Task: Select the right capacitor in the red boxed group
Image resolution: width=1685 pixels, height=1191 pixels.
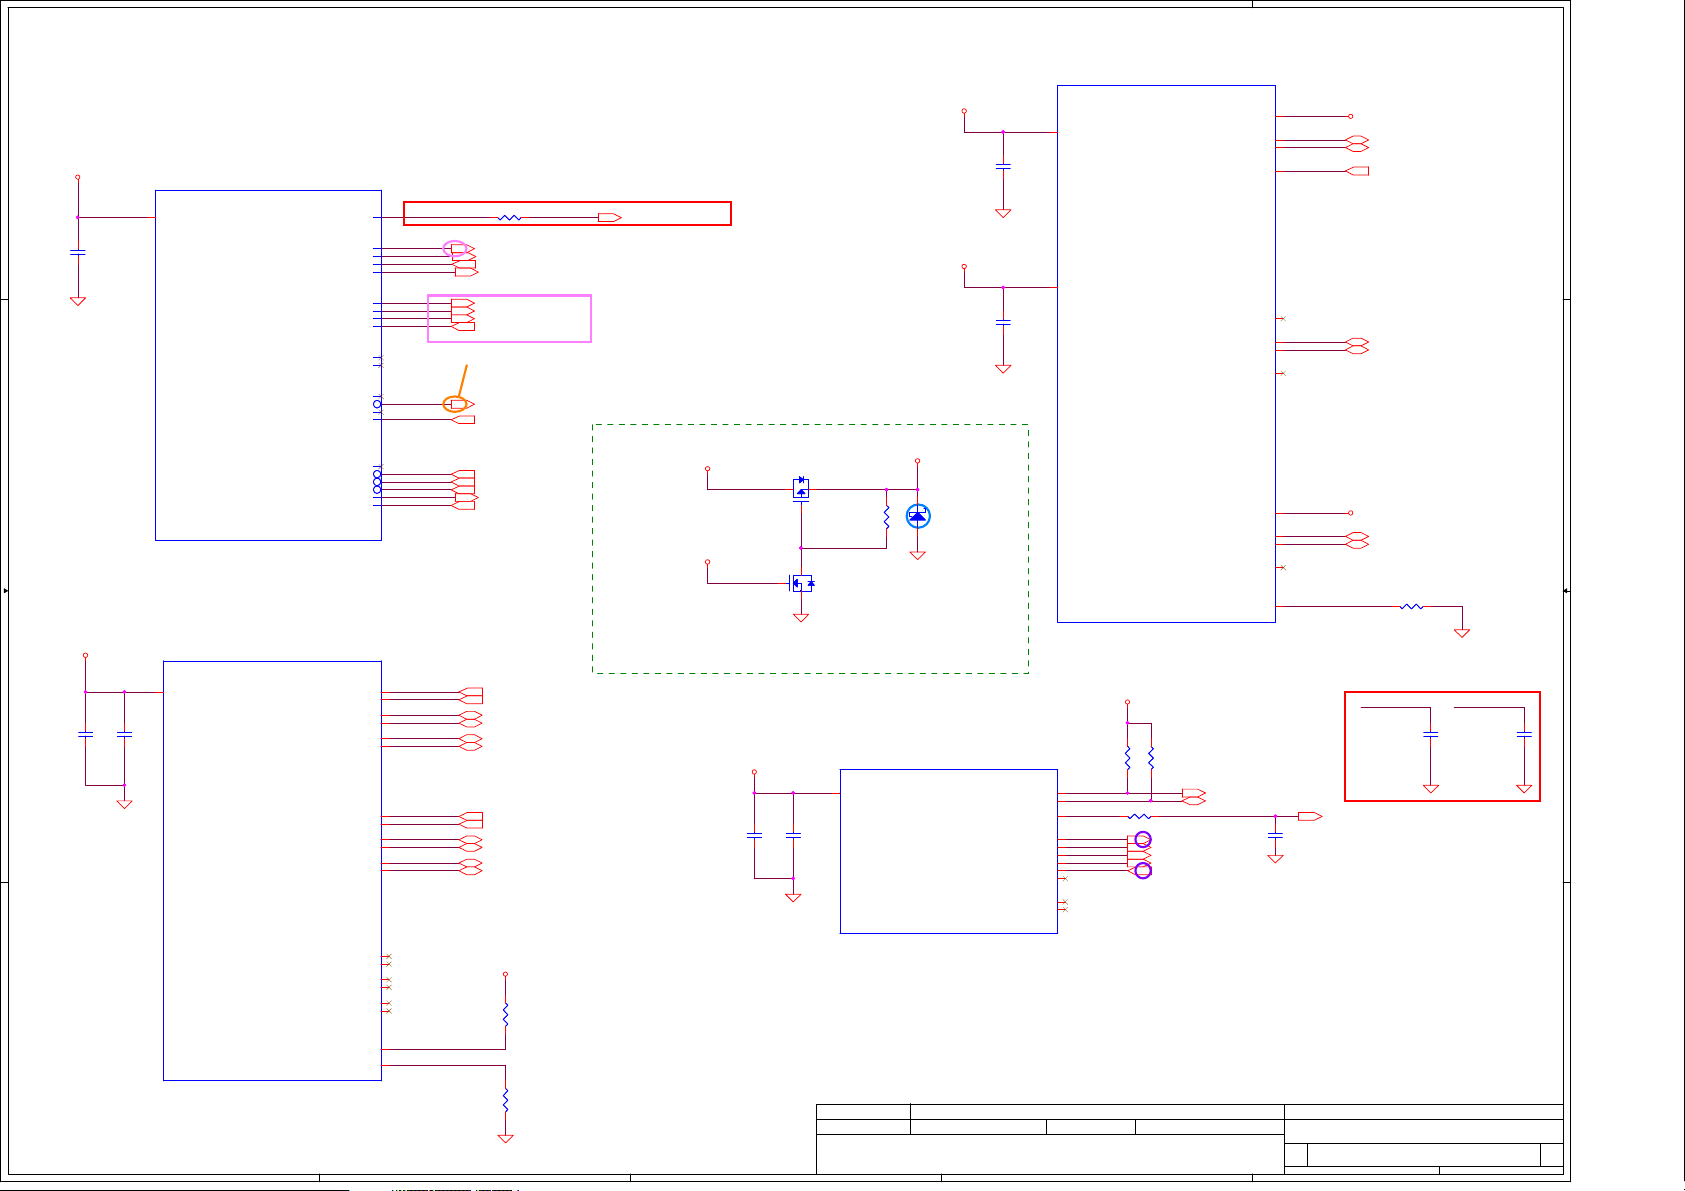Action: [x=1524, y=734]
